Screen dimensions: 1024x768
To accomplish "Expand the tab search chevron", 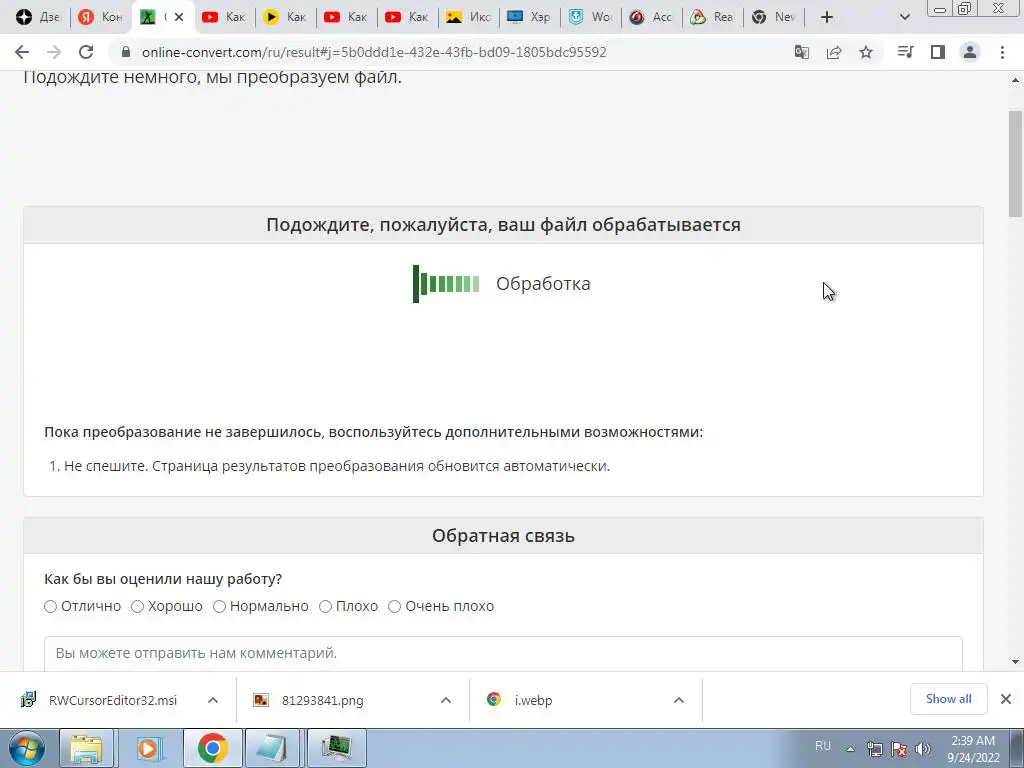I will (904, 17).
